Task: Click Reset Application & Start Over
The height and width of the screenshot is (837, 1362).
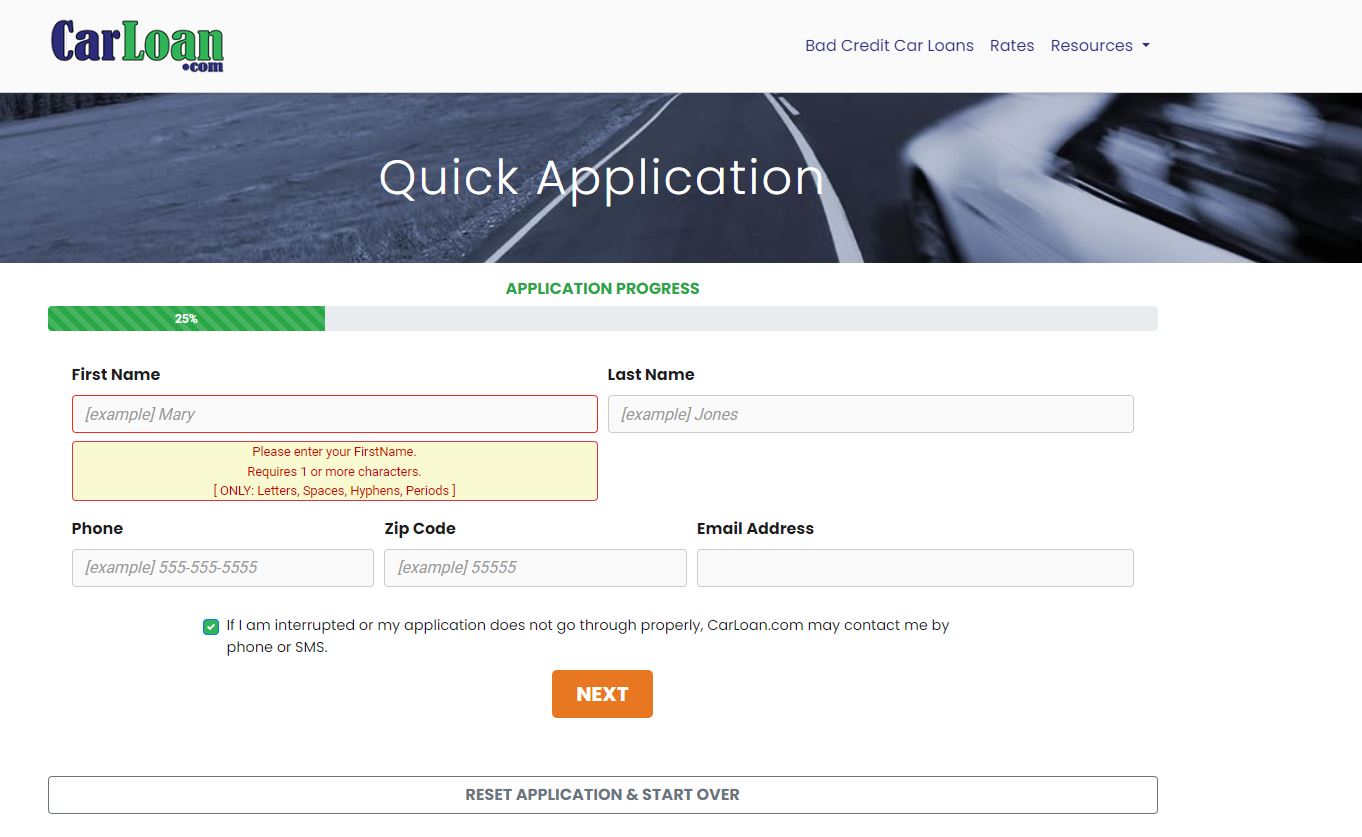Action: 602,795
